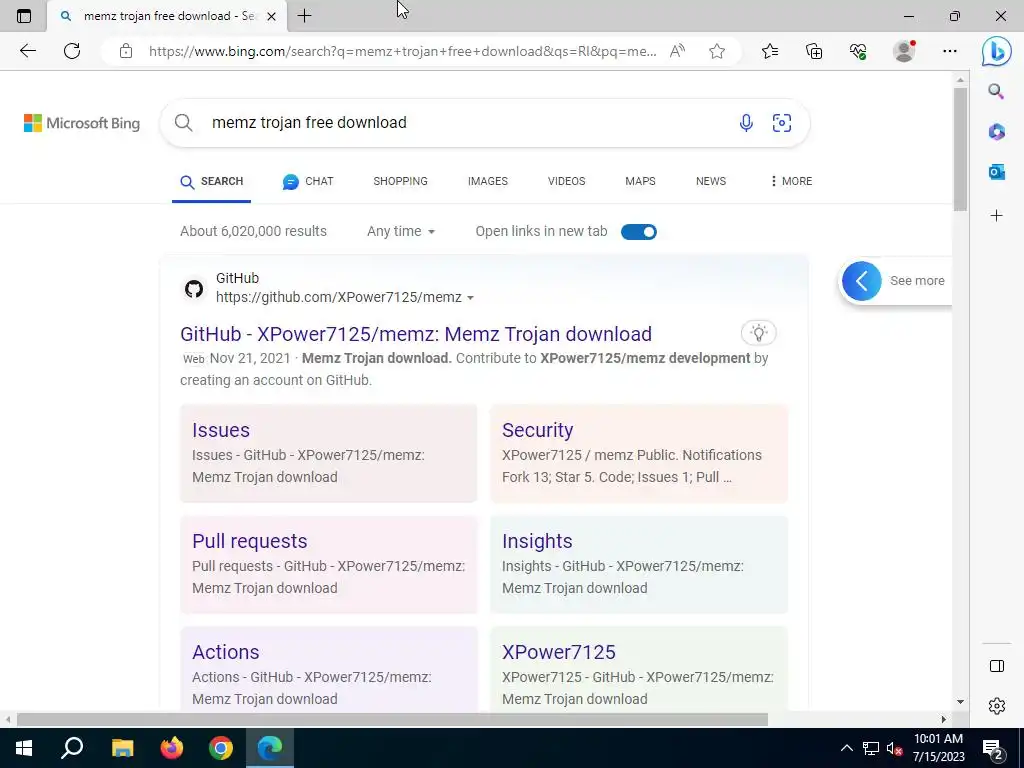Toggle Open links in new tab switch
Viewport: 1024px width, 768px height.
click(639, 232)
